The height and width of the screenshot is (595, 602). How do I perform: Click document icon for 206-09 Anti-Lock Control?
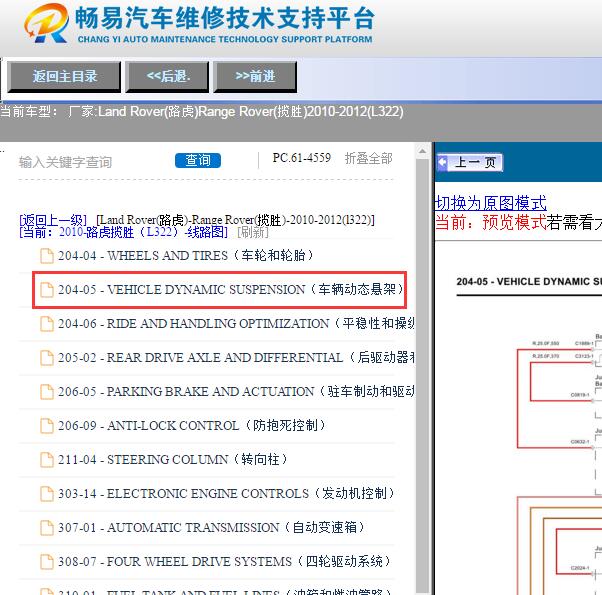tap(47, 426)
